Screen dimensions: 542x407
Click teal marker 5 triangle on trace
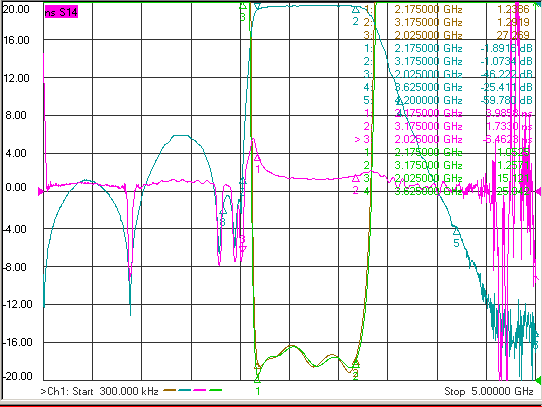(x=456, y=231)
